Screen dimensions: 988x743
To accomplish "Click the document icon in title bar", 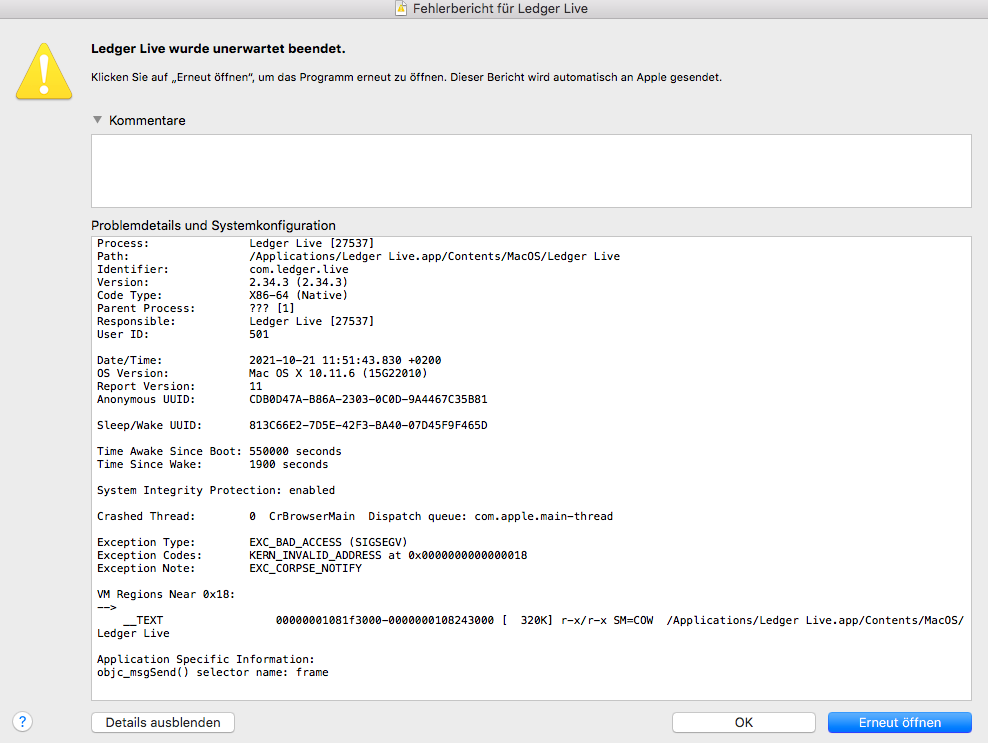I will (400, 9).
